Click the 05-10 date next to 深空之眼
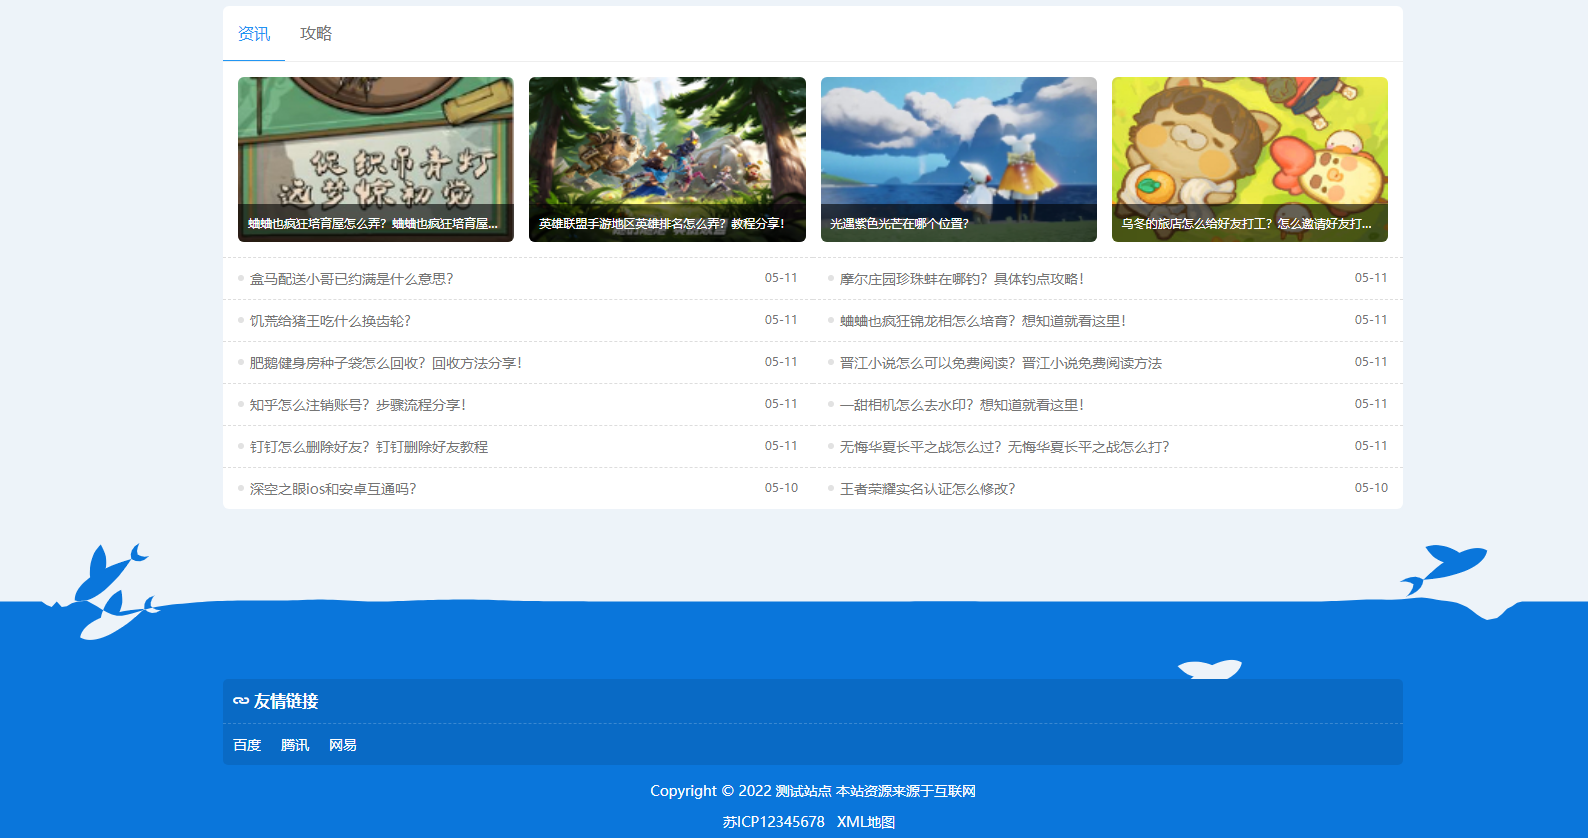Viewport: 1588px width, 838px height. click(x=781, y=488)
